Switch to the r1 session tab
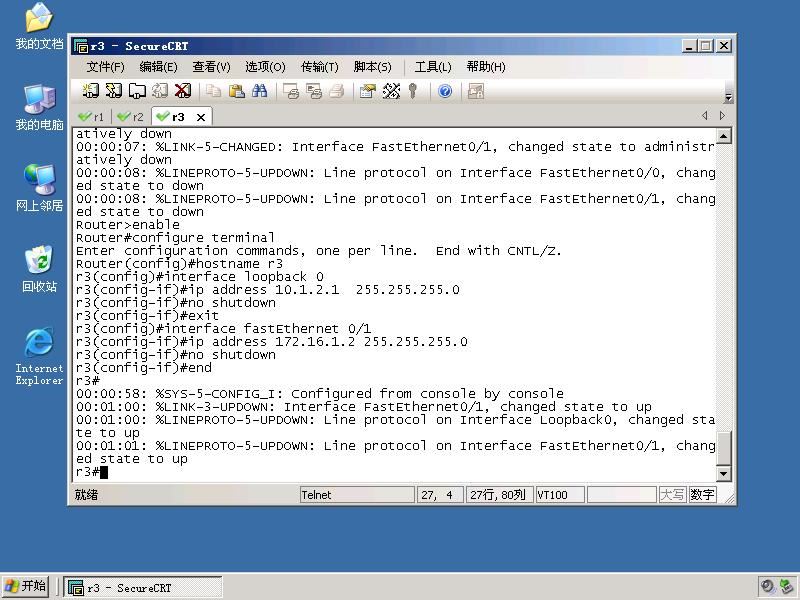Image resolution: width=800 pixels, height=600 pixels. click(x=91, y=117)
